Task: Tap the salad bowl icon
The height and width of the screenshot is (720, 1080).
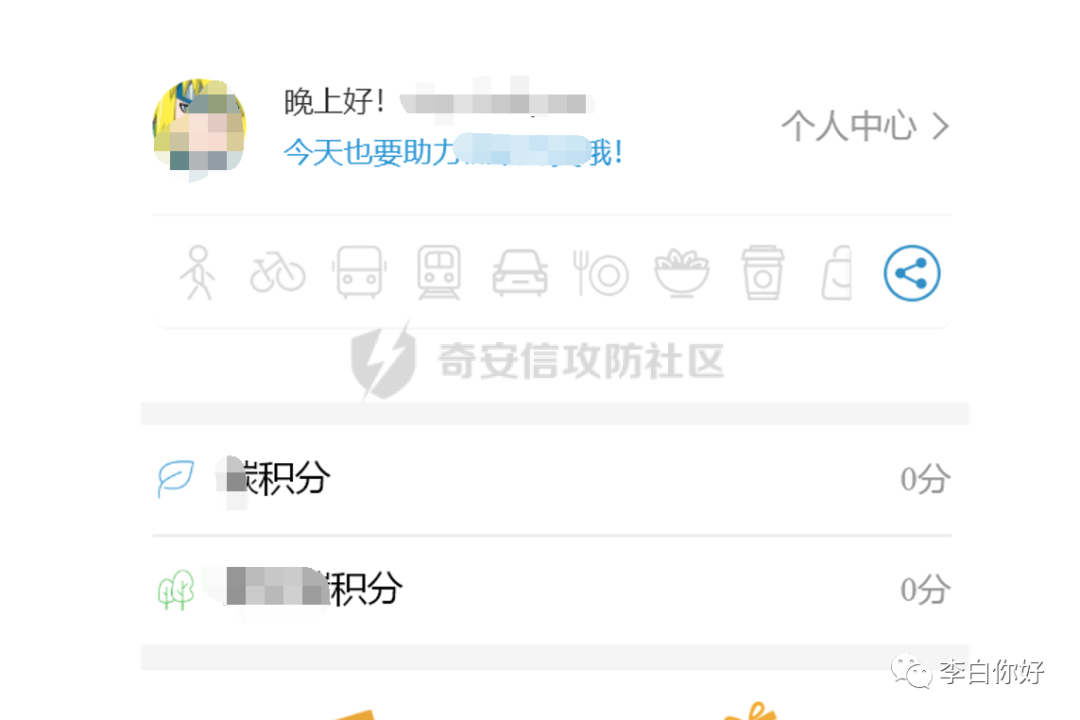Action: 682,274
